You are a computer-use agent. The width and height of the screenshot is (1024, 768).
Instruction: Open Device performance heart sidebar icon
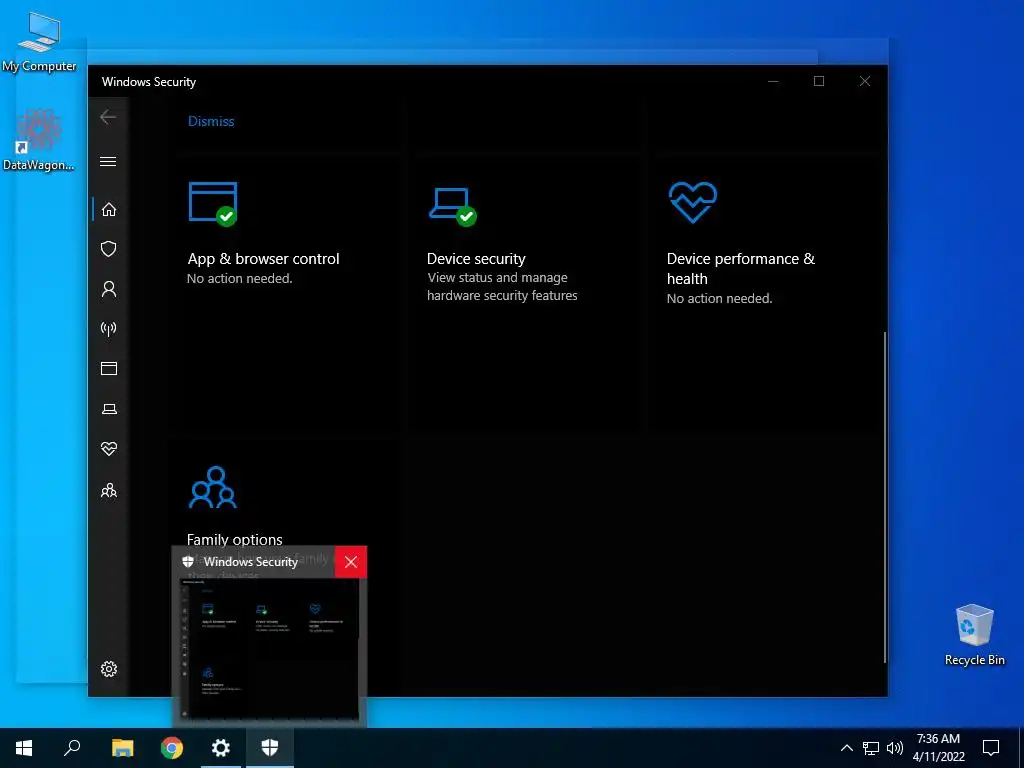(109, 449)
